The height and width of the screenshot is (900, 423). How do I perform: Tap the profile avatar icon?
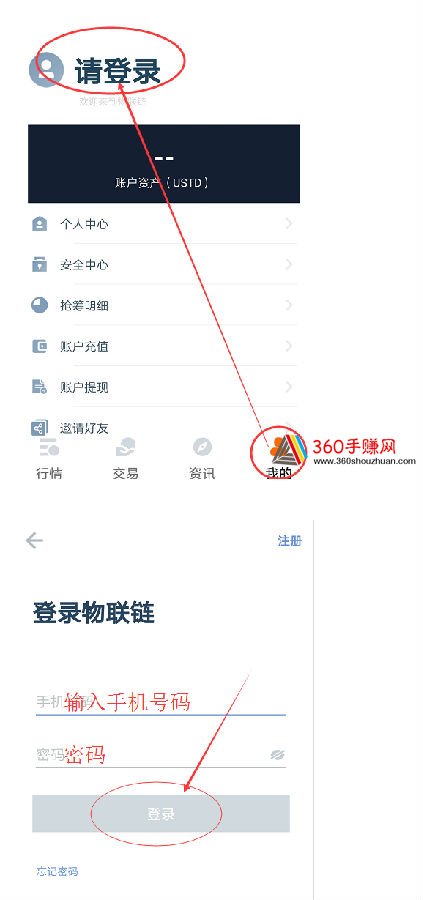coord(45,70)
